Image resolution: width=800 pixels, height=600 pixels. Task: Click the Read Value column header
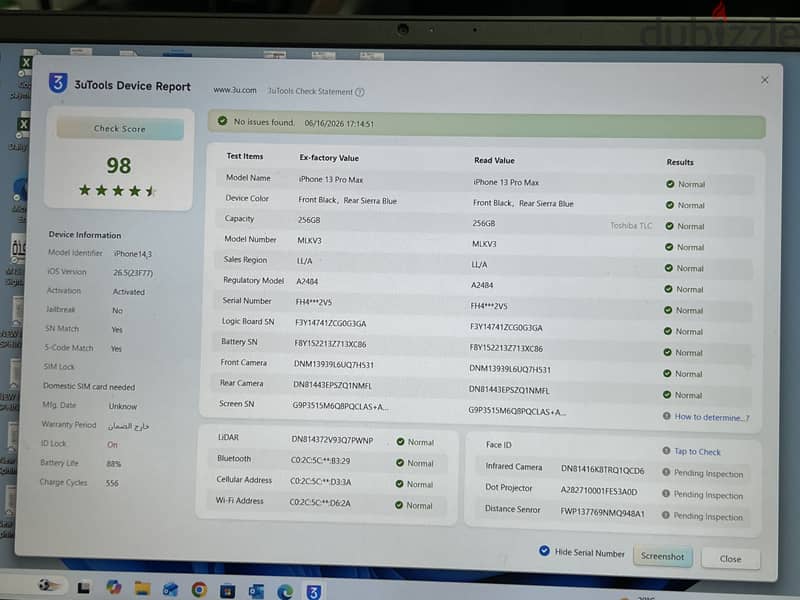pos(494,160)
